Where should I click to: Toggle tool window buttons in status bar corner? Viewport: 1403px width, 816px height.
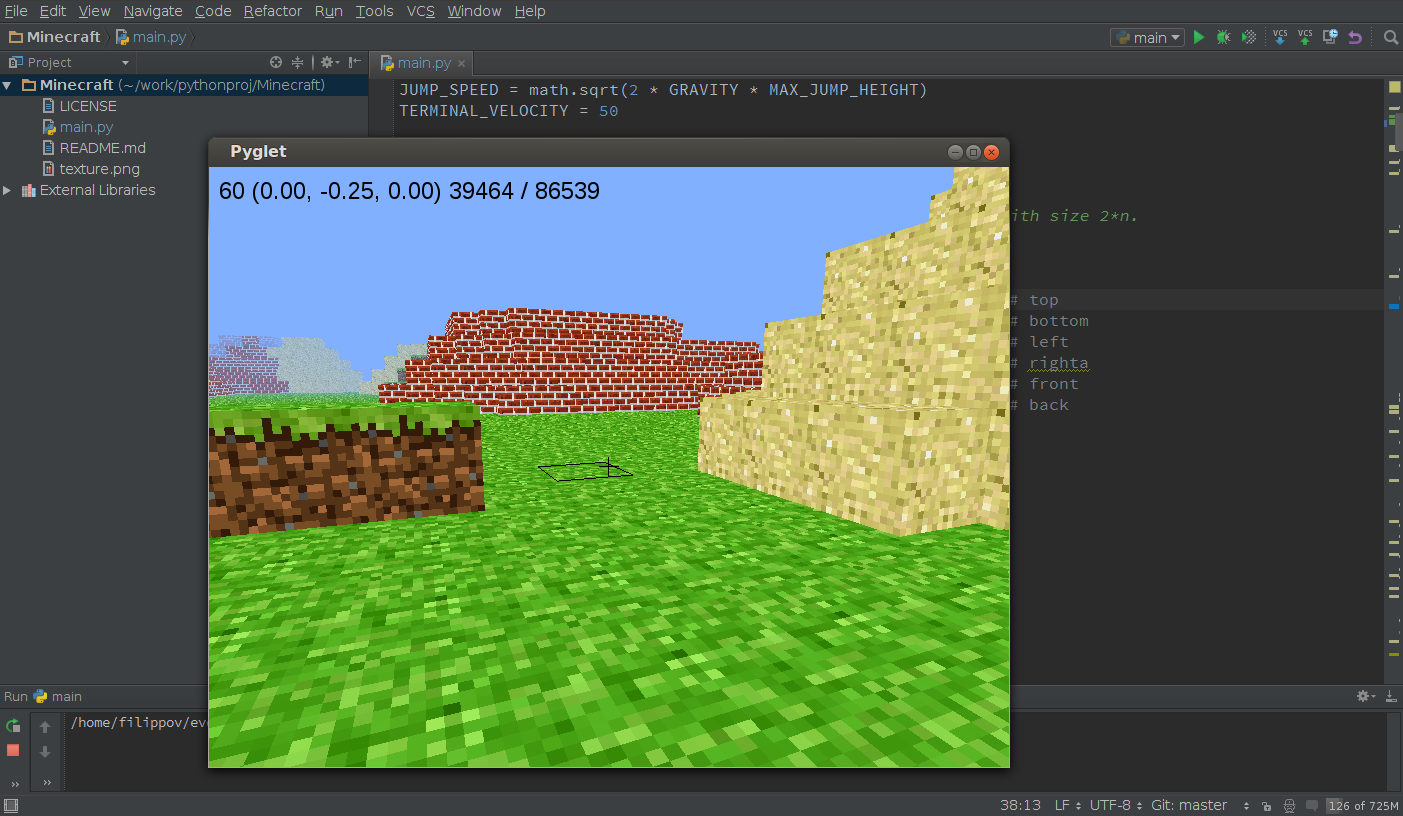(x=10, y=806)
